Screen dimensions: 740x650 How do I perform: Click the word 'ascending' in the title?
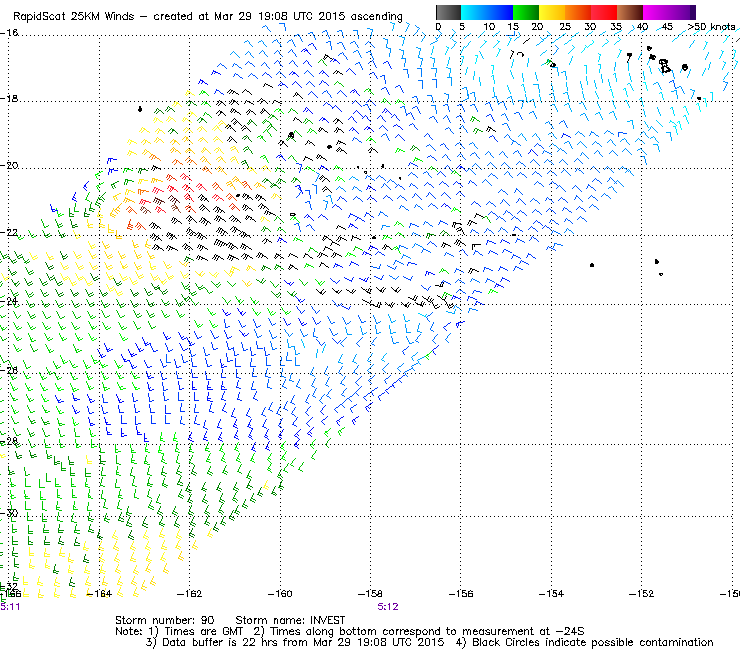point(376,17)
